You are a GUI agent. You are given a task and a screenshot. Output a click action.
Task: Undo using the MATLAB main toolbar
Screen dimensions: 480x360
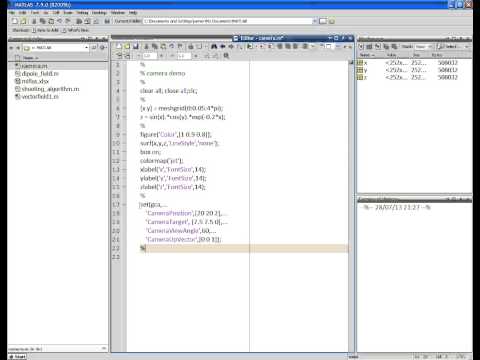point(59,21)
